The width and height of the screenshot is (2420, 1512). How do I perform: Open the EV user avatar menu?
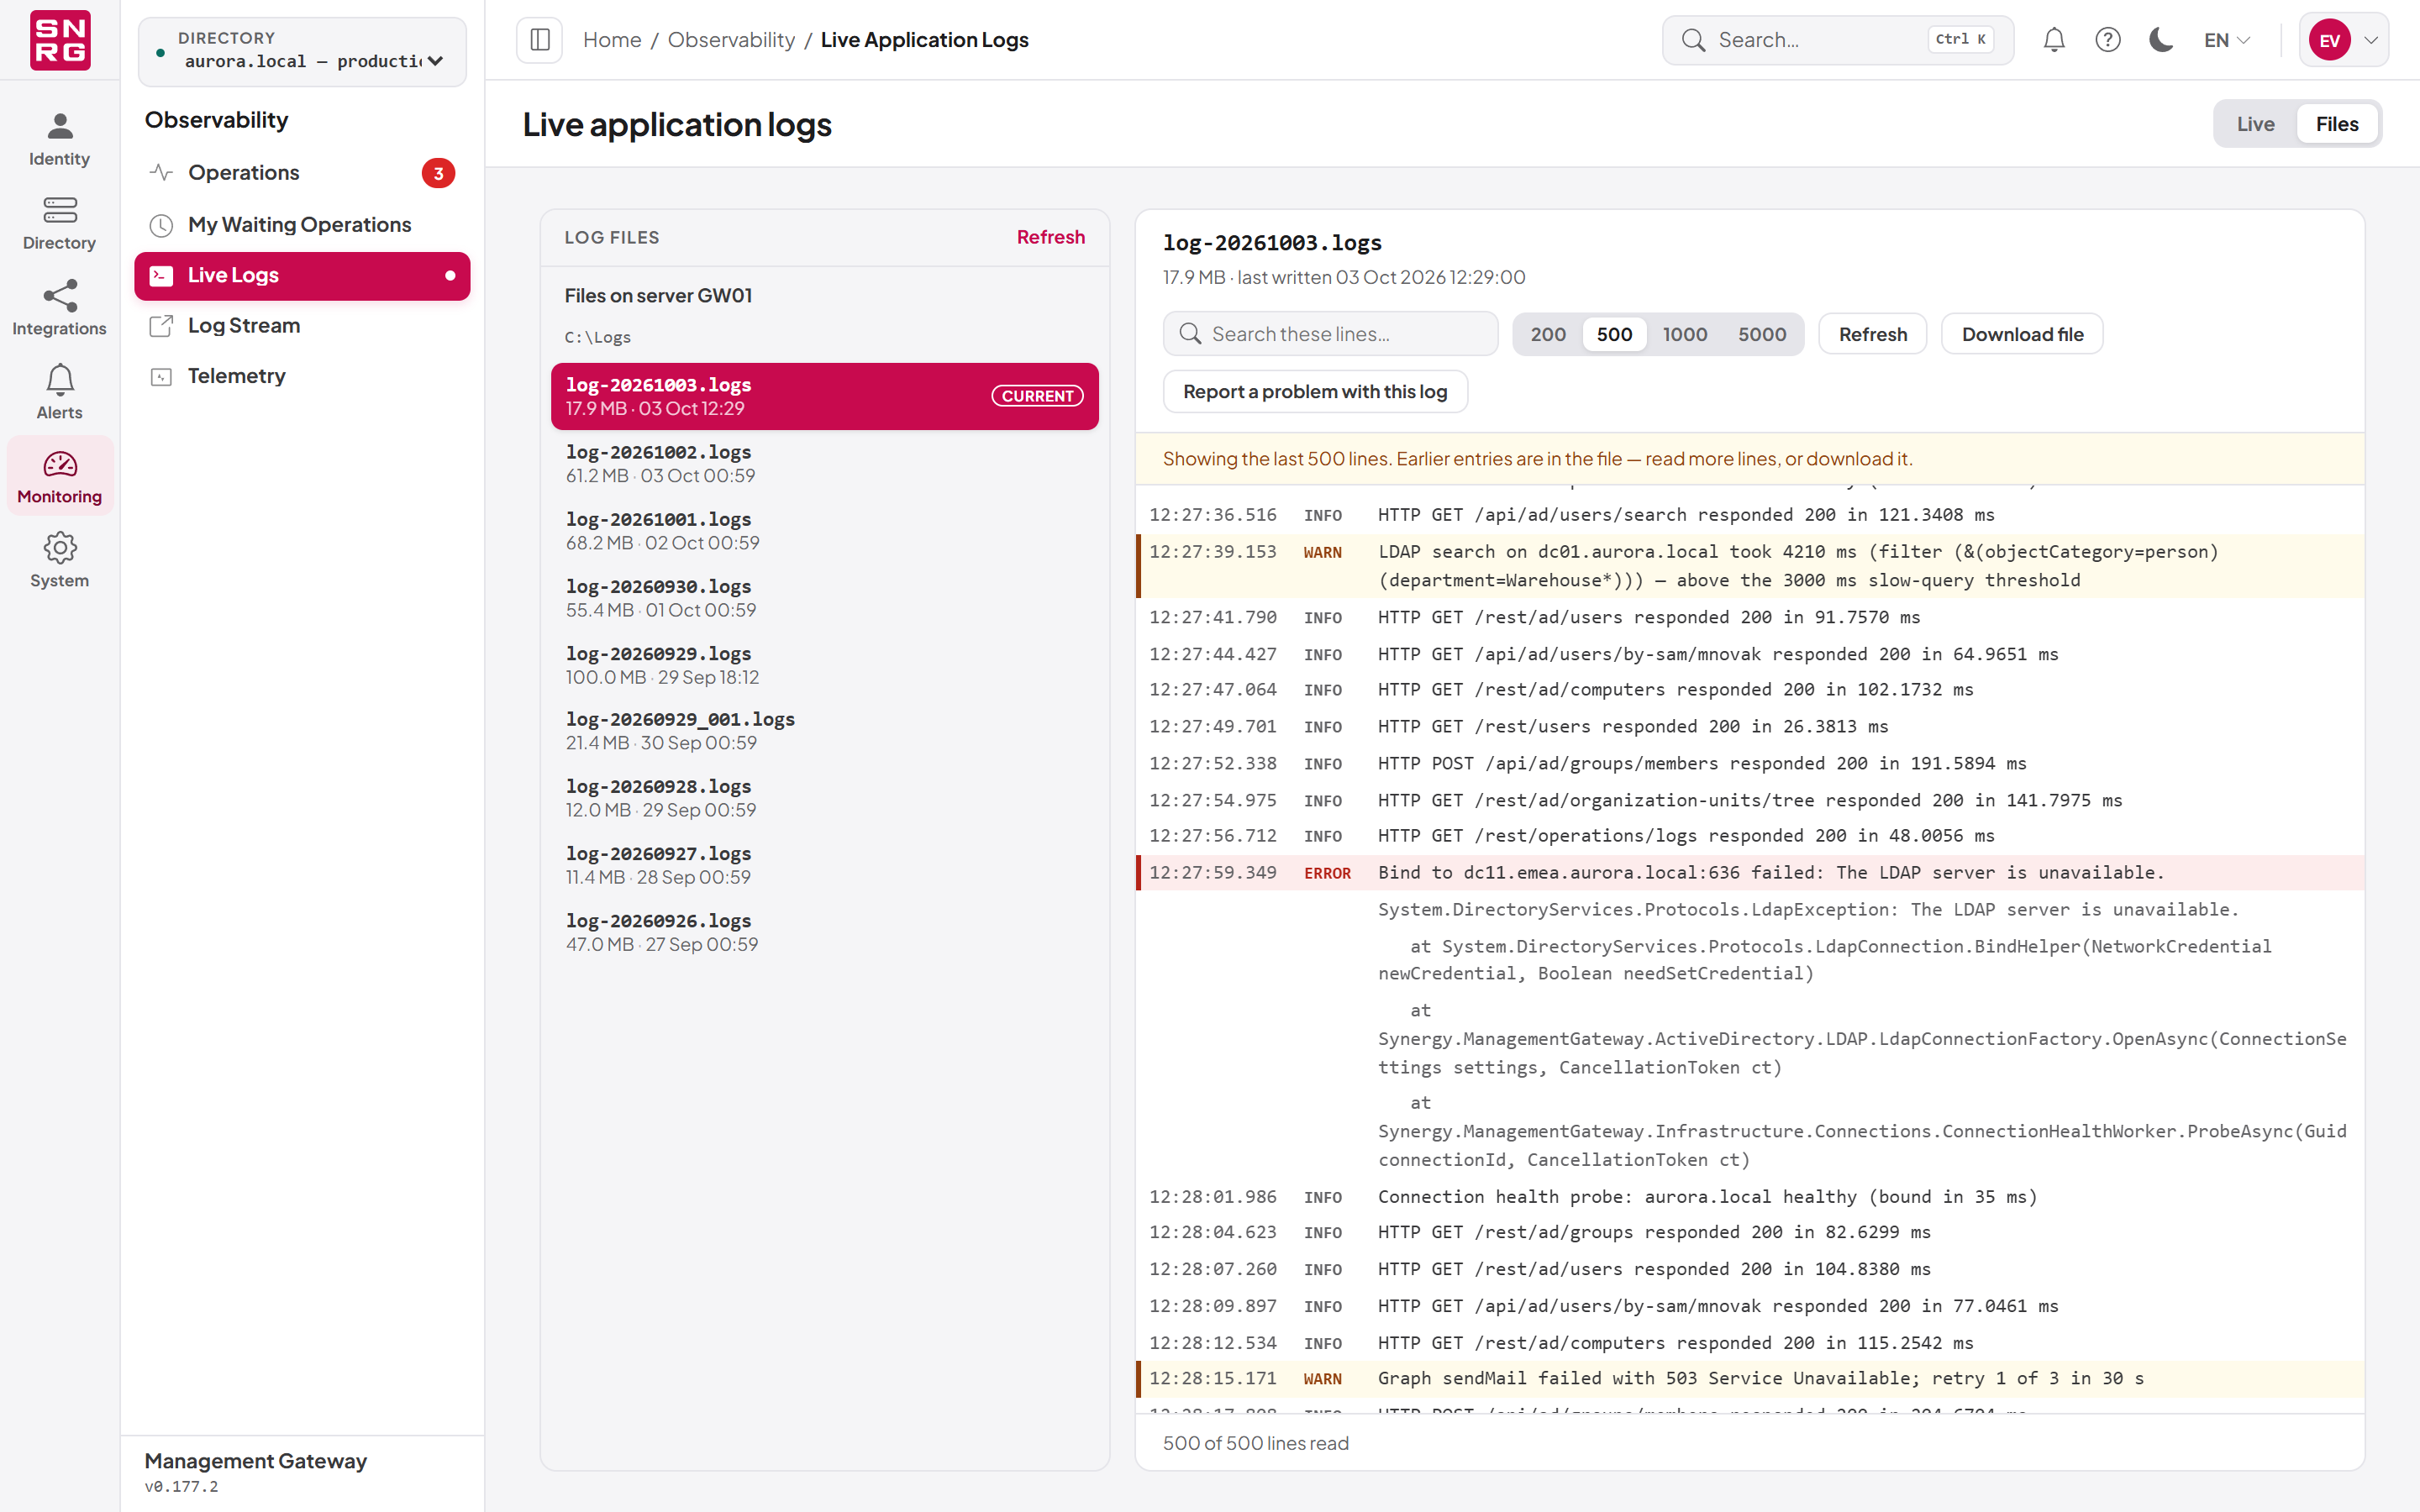2330,40
